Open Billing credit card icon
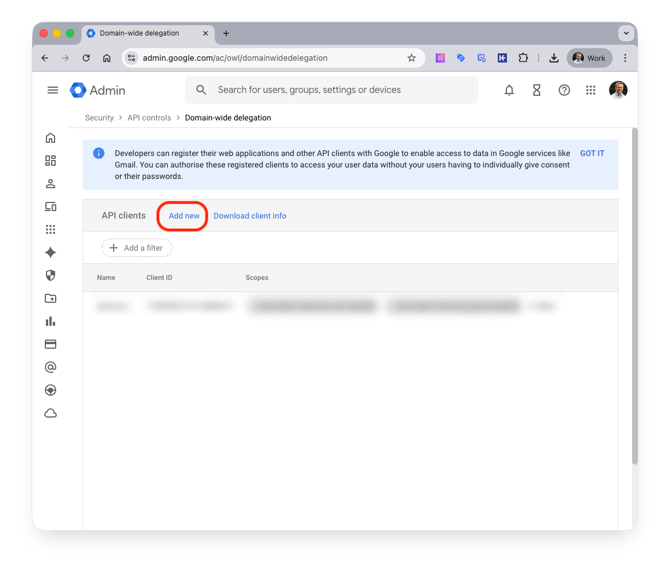The image size is (670, 573). click(x=51, y=344)
